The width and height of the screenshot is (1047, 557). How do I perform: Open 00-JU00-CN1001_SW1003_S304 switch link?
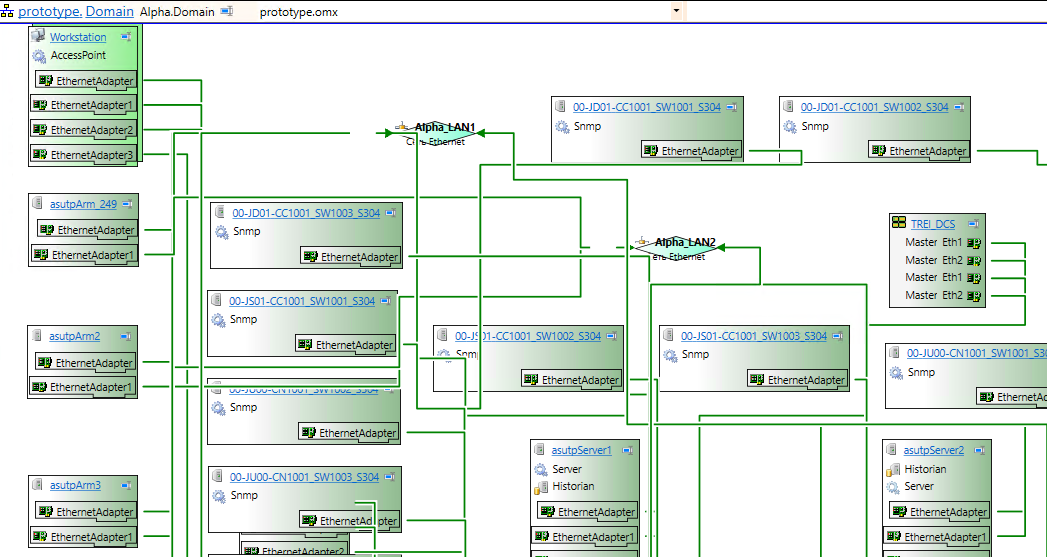pos(304,478)
